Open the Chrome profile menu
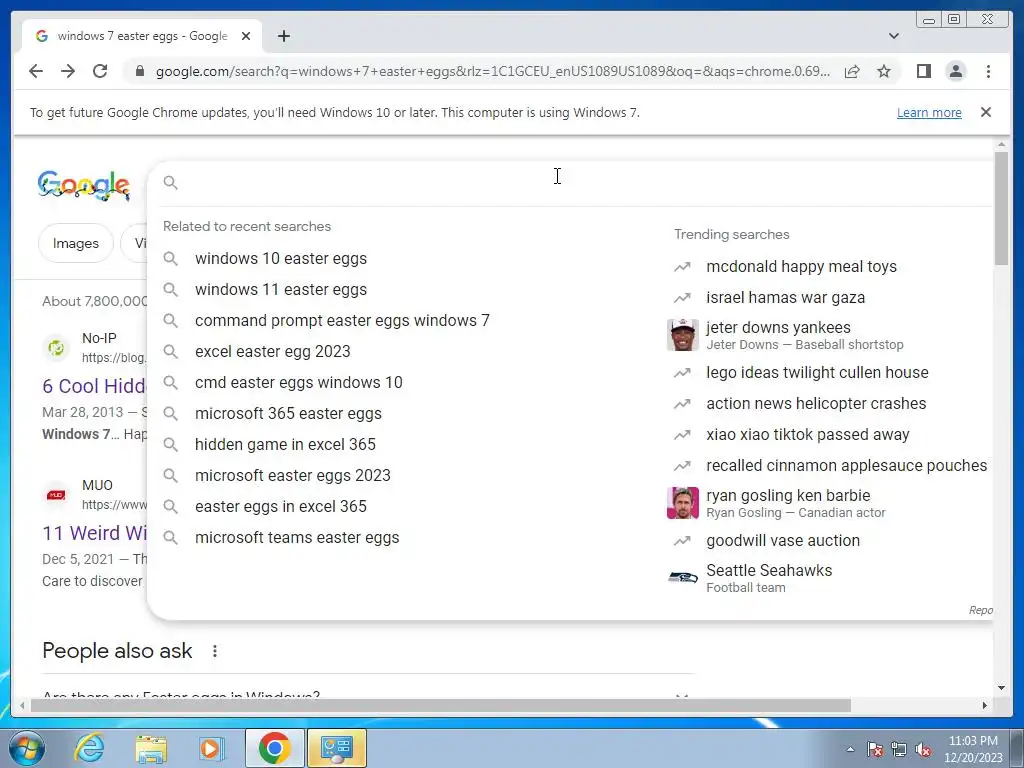The image size is (1024, 768). pos(955,71)
